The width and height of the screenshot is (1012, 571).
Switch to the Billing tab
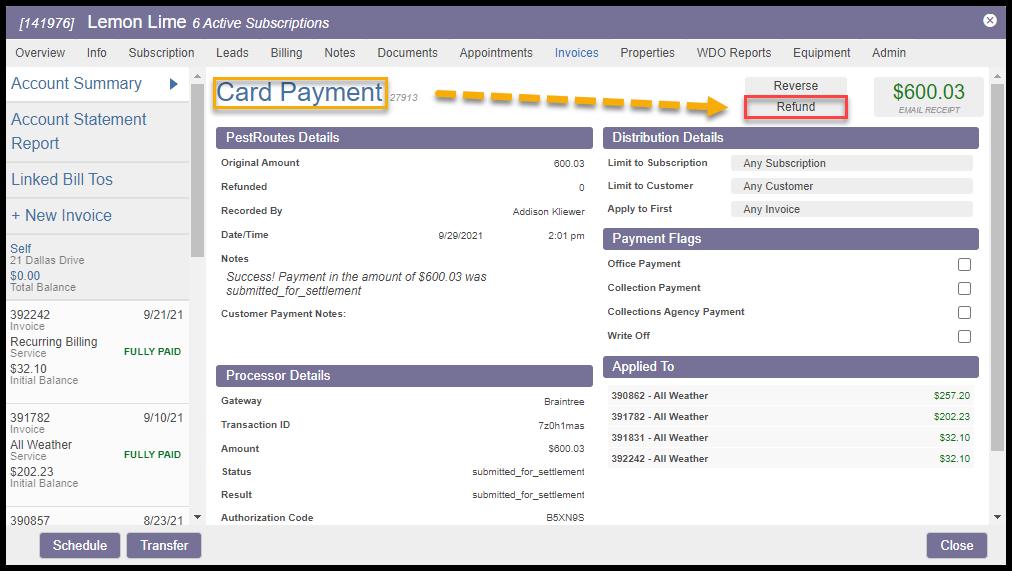tap(286, 53)
